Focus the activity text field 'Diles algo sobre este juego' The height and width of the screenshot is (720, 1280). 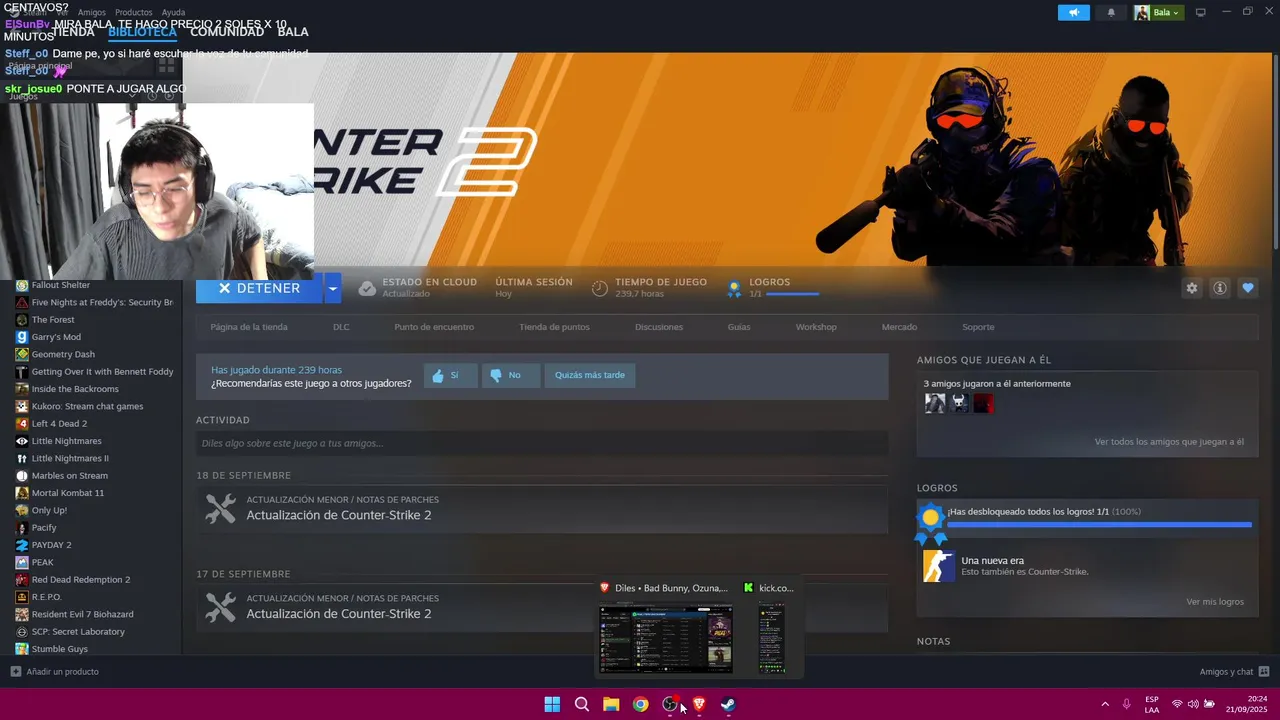[x=542, y=443]
